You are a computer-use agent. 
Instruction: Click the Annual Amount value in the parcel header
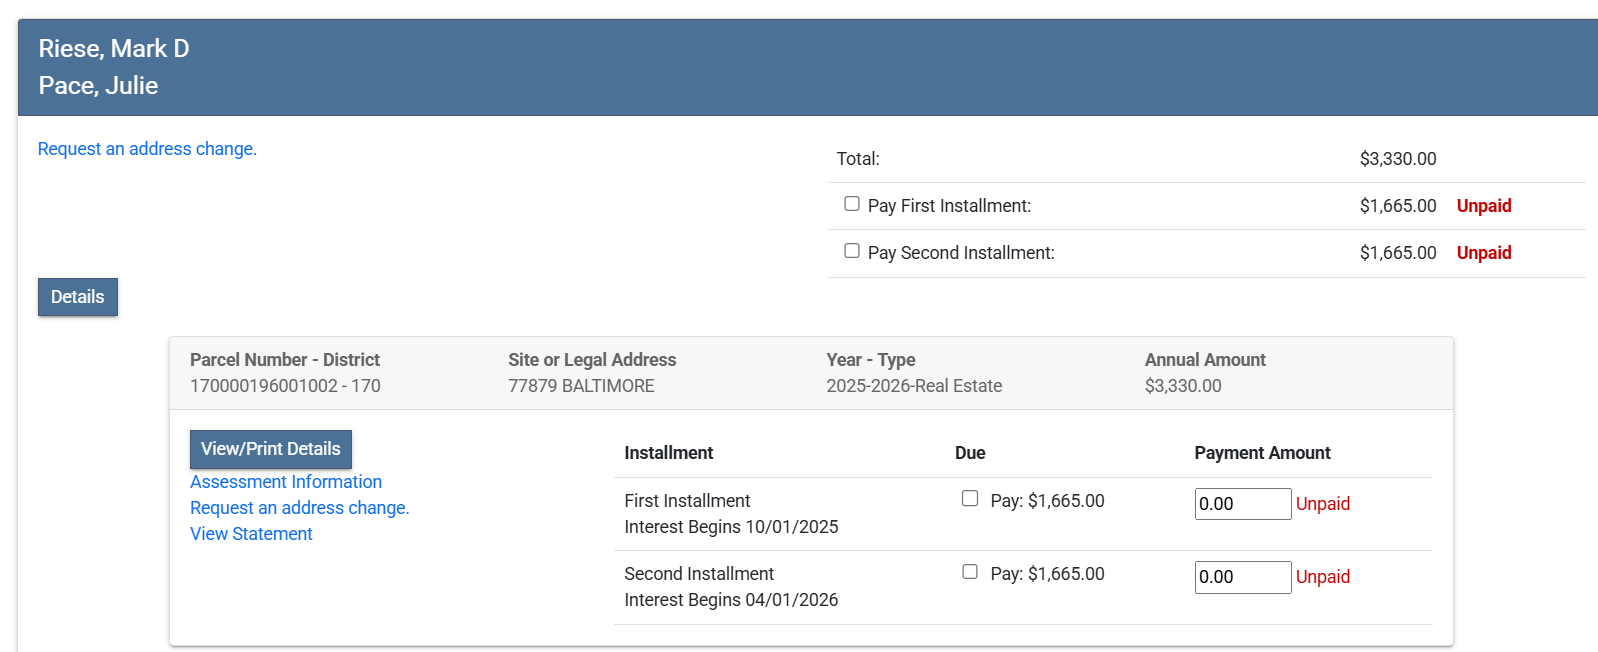(x=1183, y=386)
